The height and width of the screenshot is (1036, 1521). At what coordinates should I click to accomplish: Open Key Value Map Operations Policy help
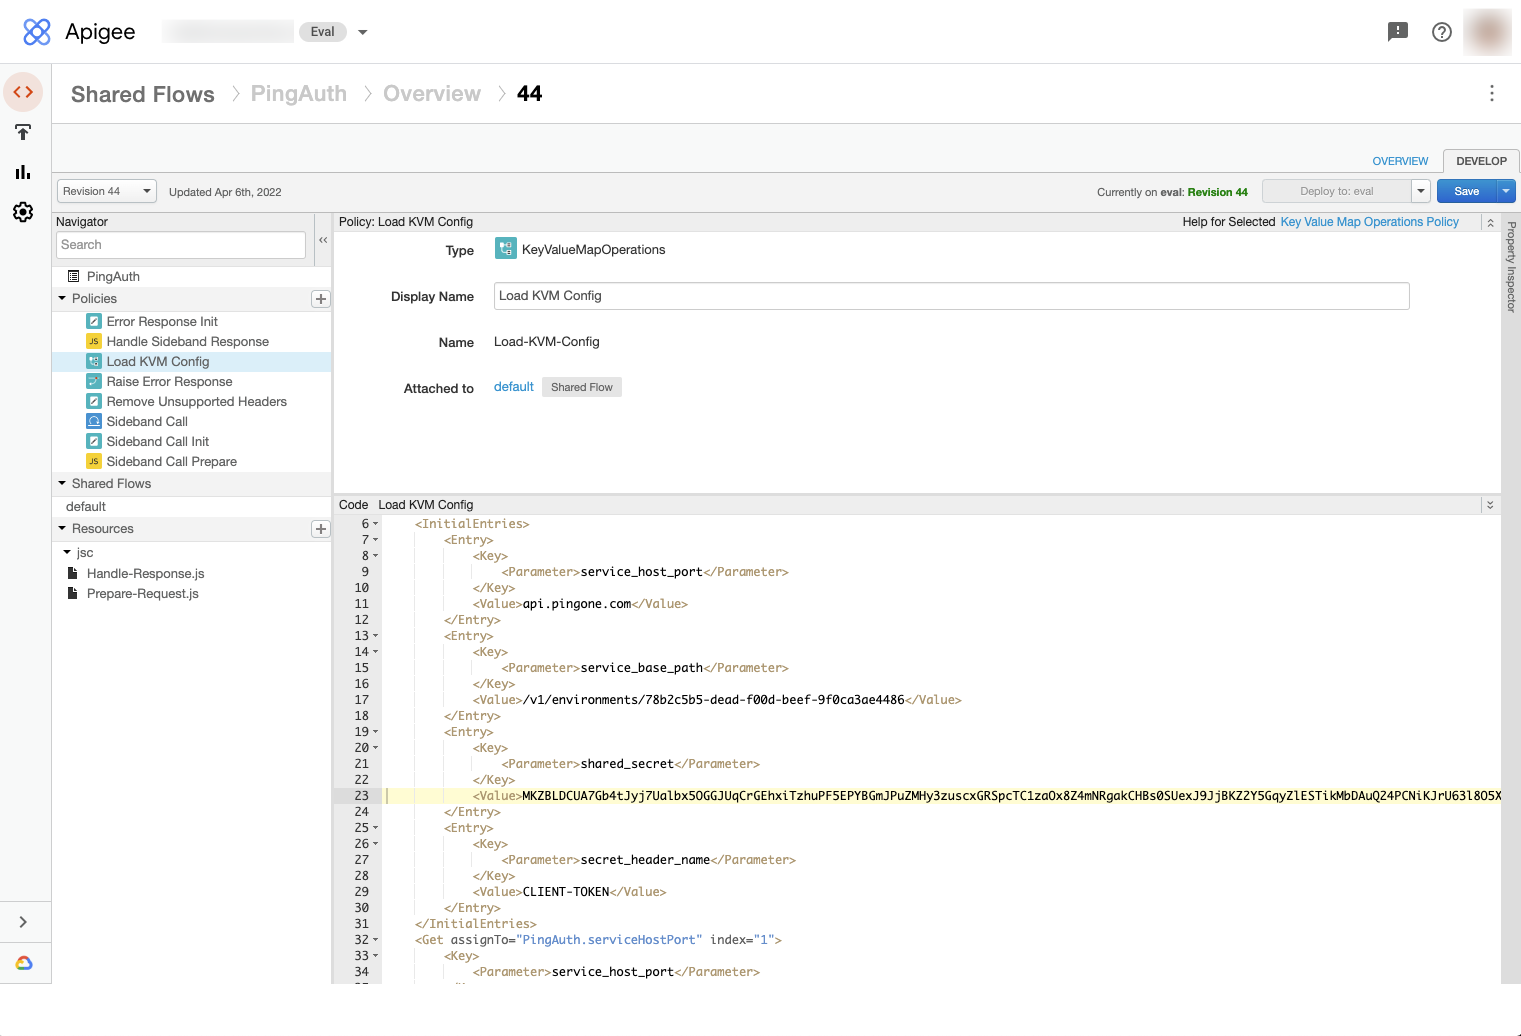tap(1369, 222)
